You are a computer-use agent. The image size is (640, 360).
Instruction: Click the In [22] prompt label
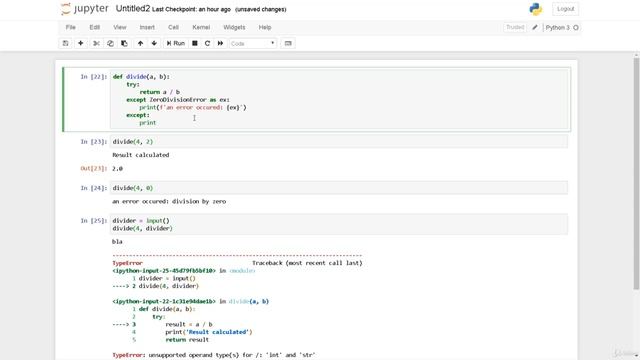[x=93, y=76]
